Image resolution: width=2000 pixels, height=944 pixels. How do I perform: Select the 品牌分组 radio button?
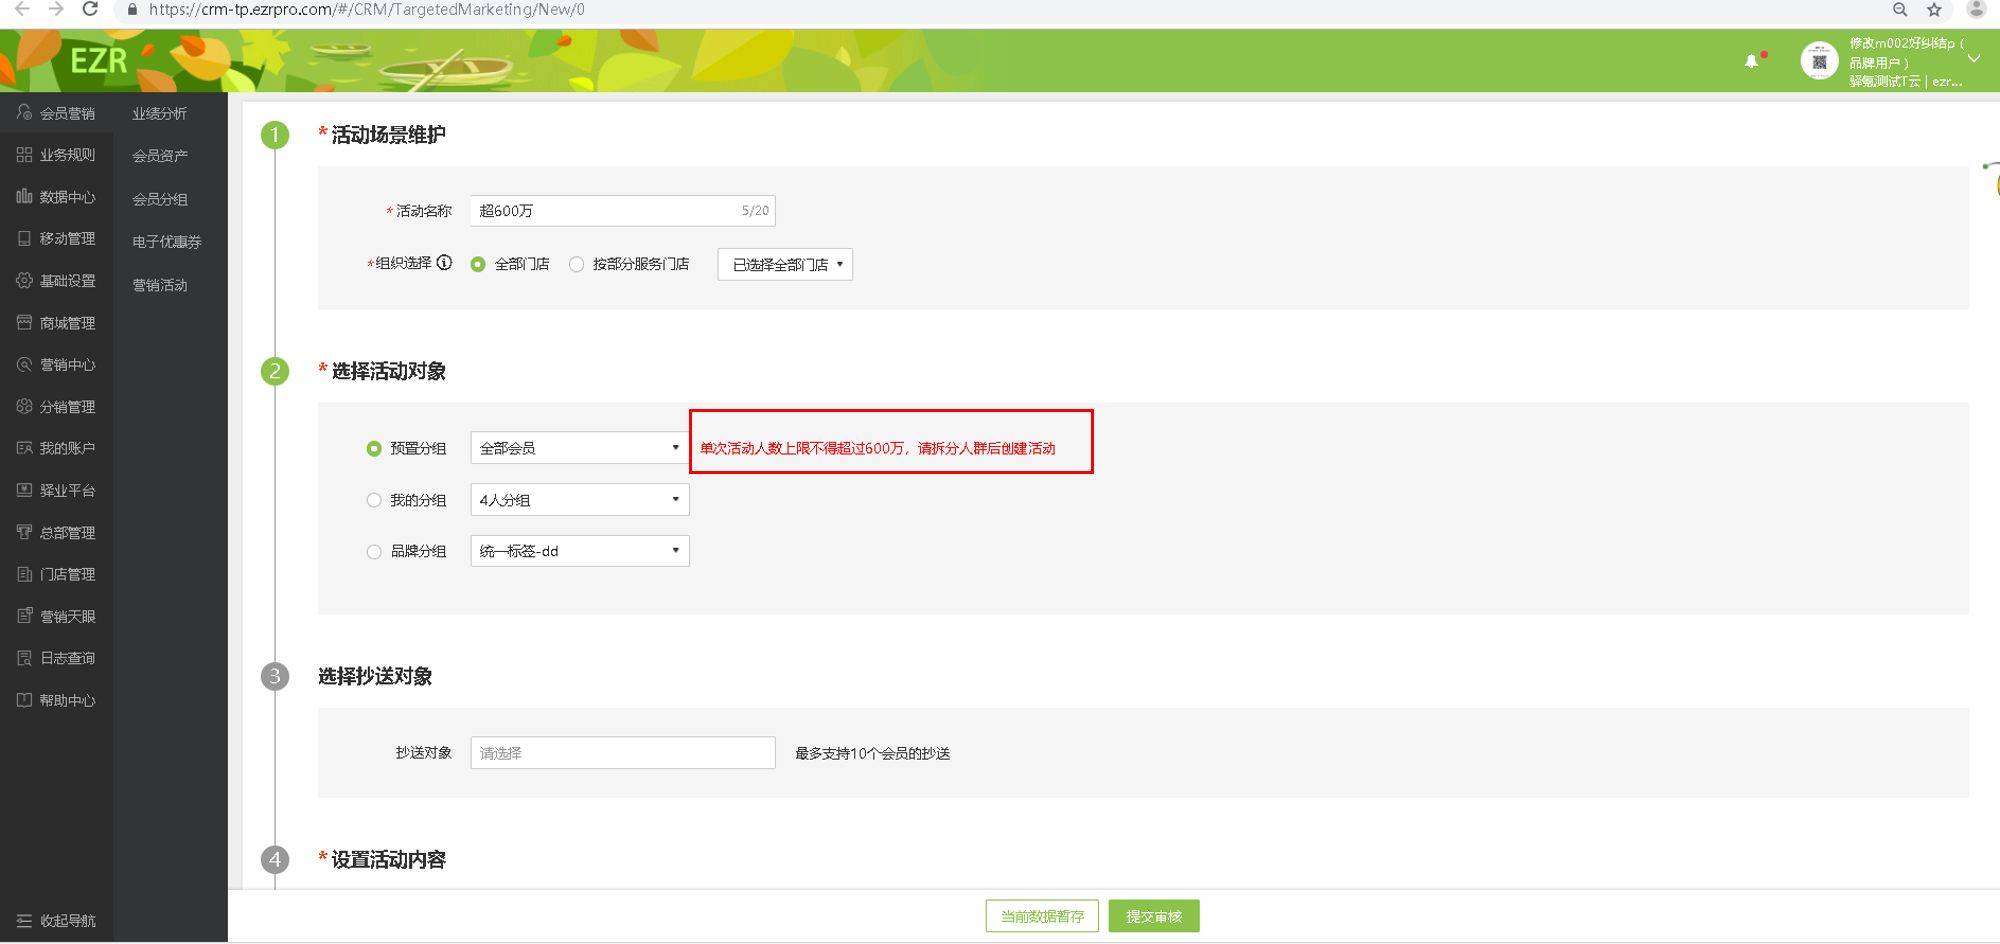[374, 551]
